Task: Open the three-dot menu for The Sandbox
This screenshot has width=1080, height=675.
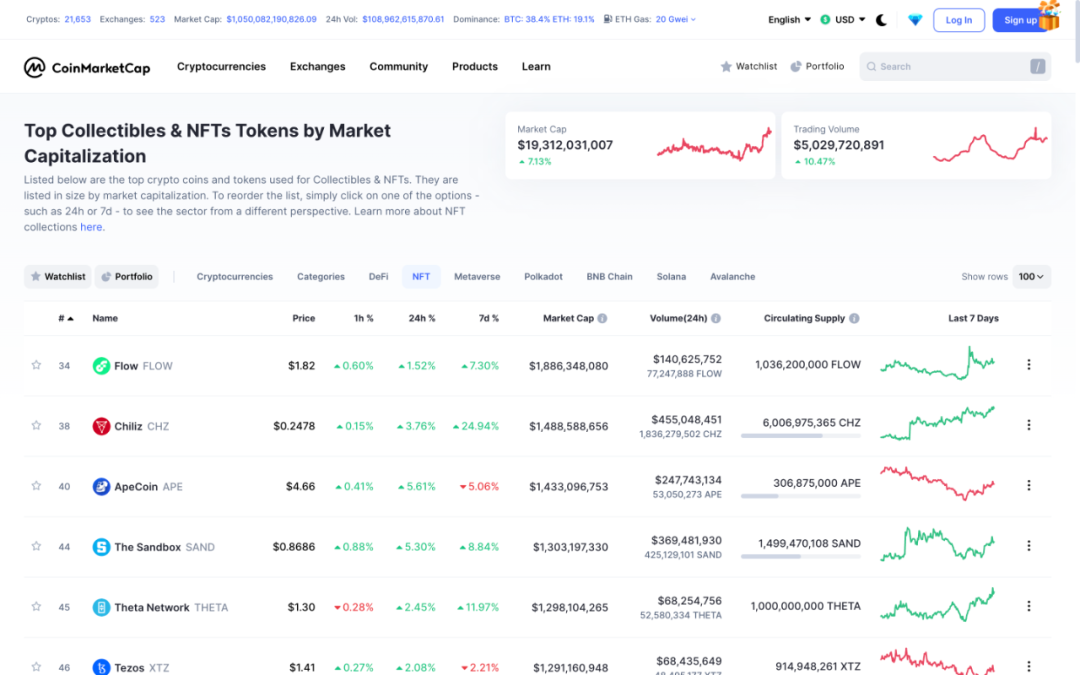Action: click(x=1028, y=546)
